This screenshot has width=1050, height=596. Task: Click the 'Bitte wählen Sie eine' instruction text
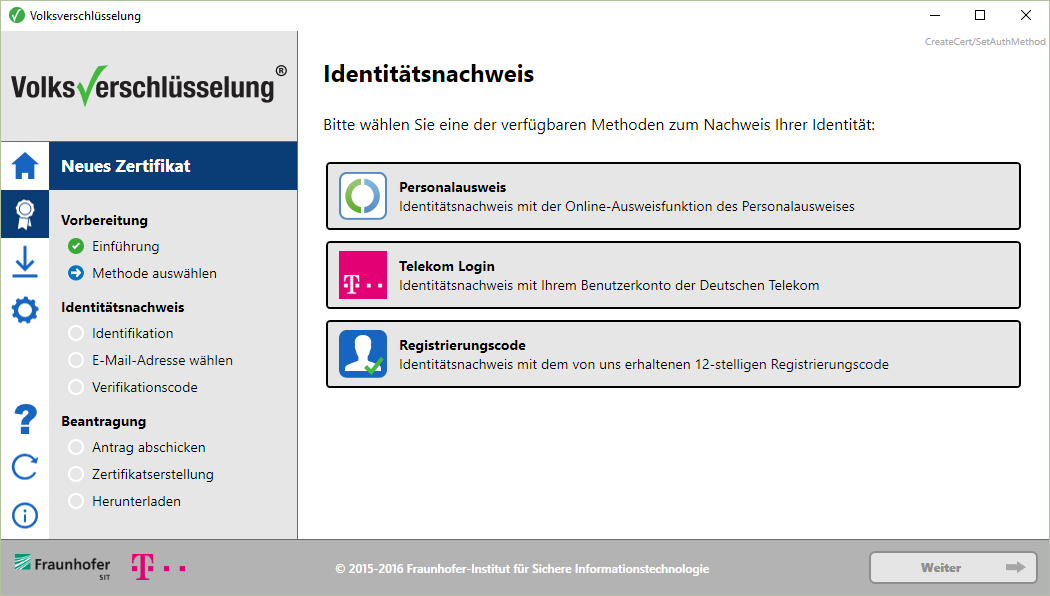[x=599, y=125]
